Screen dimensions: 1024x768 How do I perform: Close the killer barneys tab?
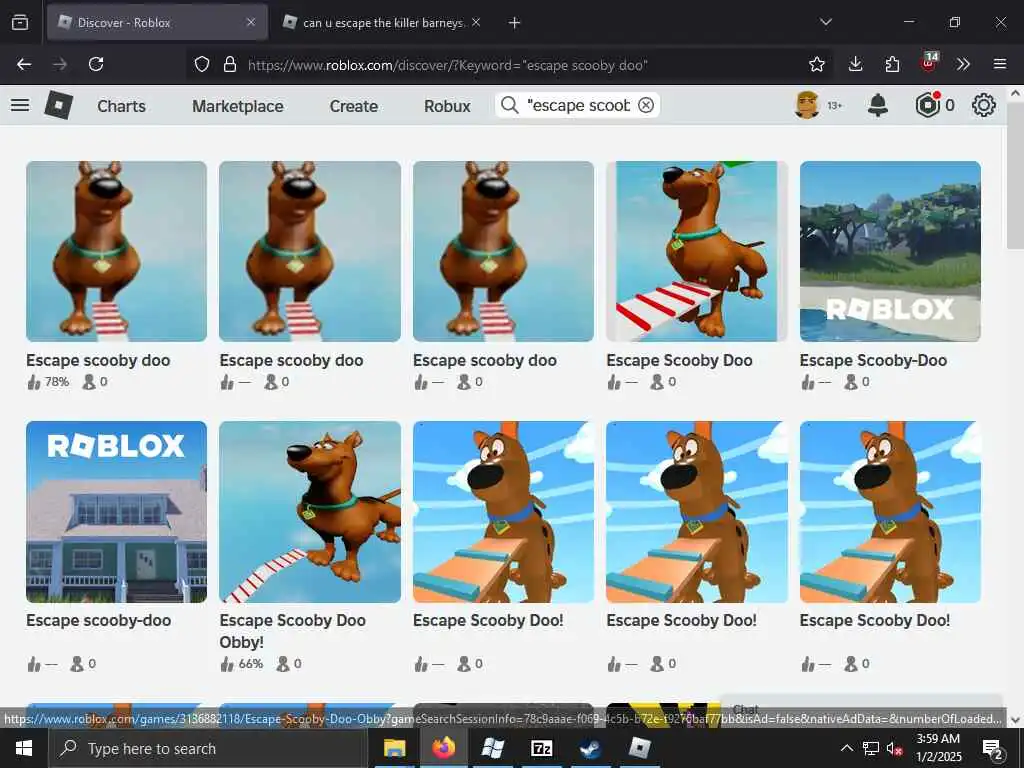(476, 22)
